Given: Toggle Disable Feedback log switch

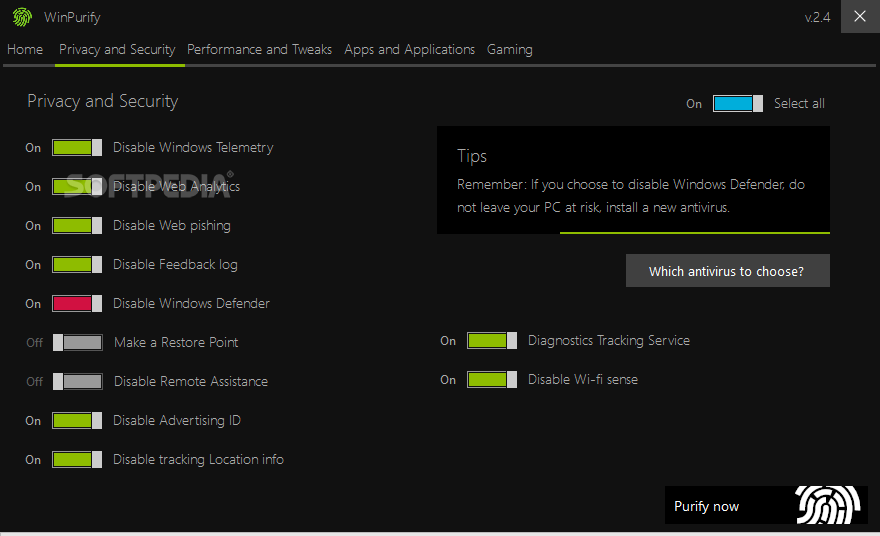Looking at the screenshot, I should (x=77, y=264).
